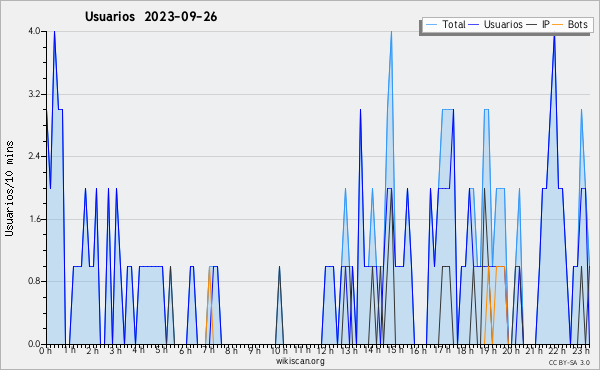Click the '0 h' x-axis label

click(x=45, y=350)
